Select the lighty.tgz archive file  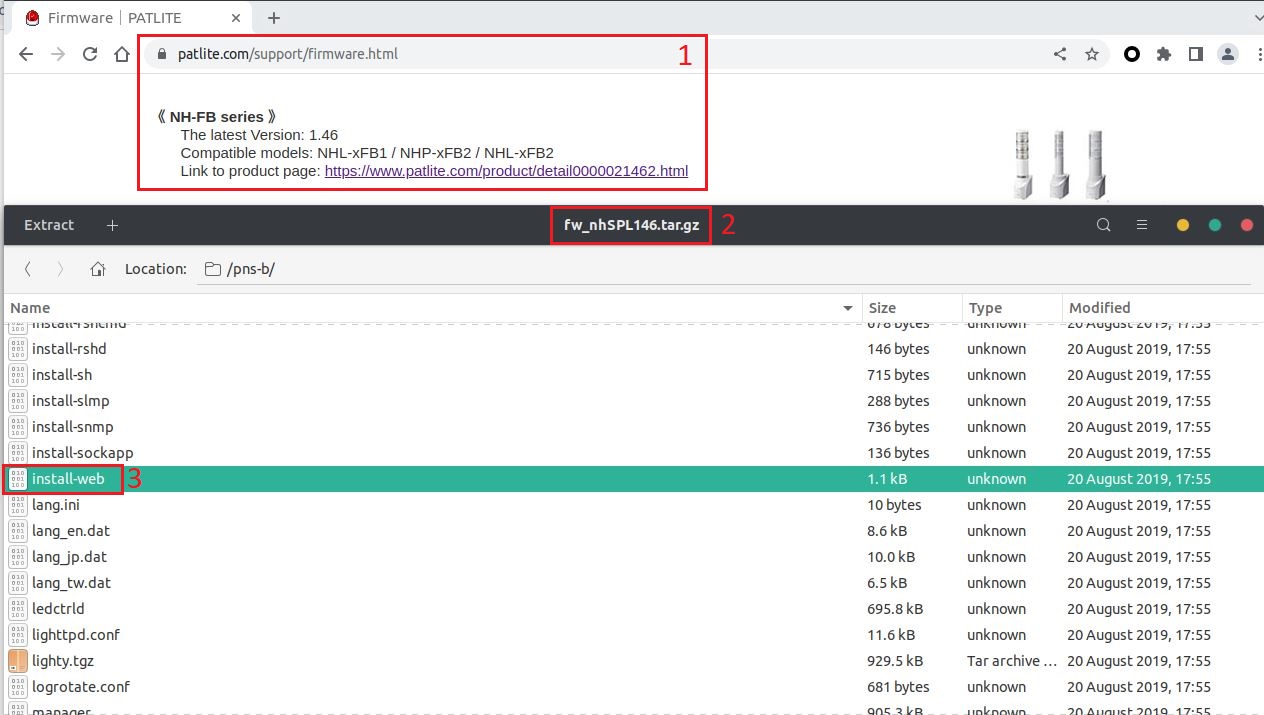tap(63, 661)
